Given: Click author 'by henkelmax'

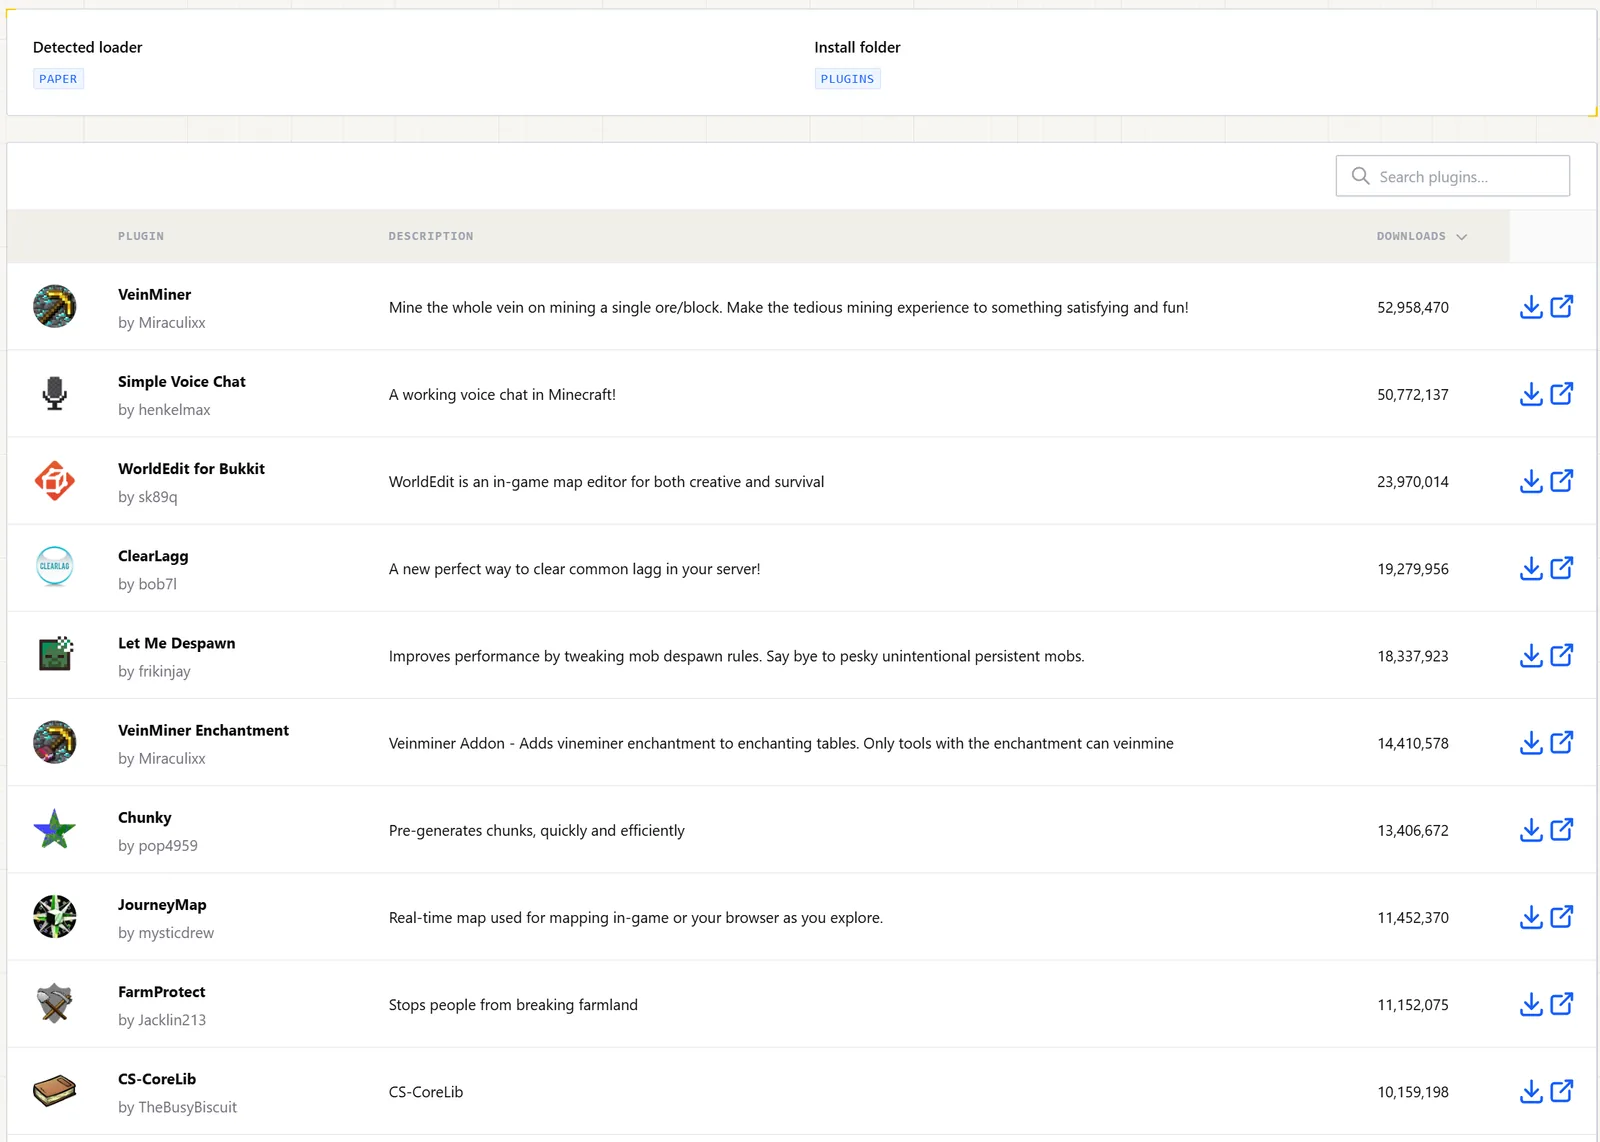Looking at the screenshot, I should click(164, 410).
